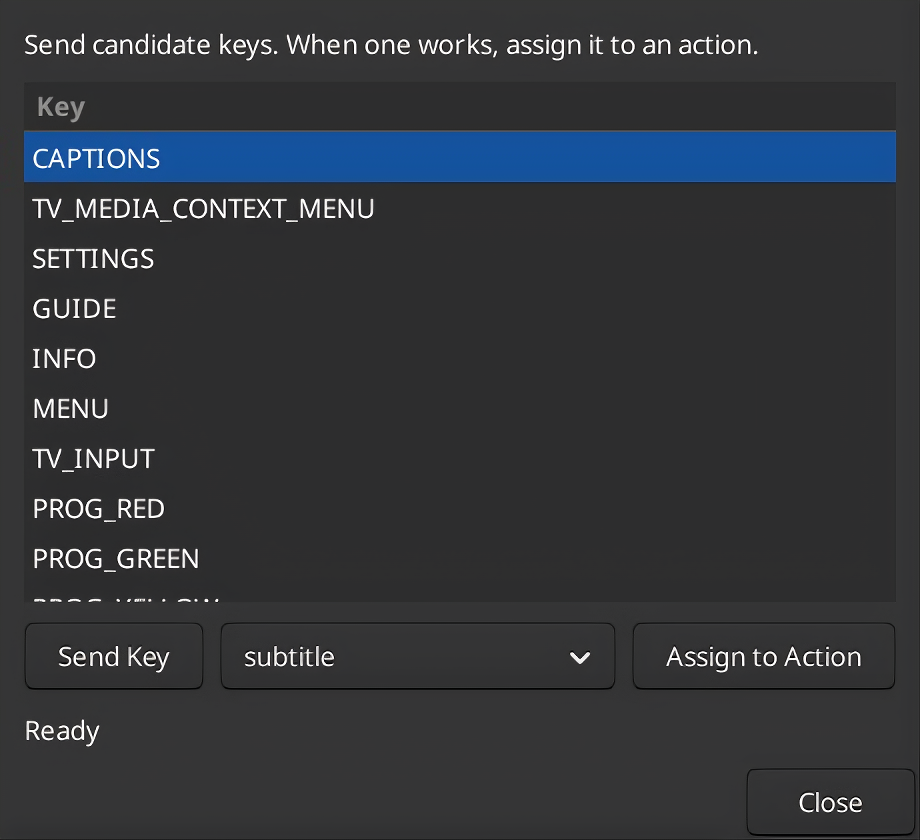The height and width of the screenshot is (840, 920).
Task: Select TV_MEDIA_CONTEXT_MENU in the key list
Action: (459, 208)
